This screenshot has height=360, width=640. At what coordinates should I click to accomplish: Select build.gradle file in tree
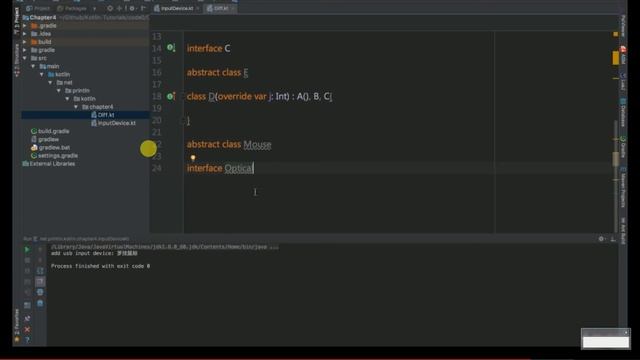(50, 131)
